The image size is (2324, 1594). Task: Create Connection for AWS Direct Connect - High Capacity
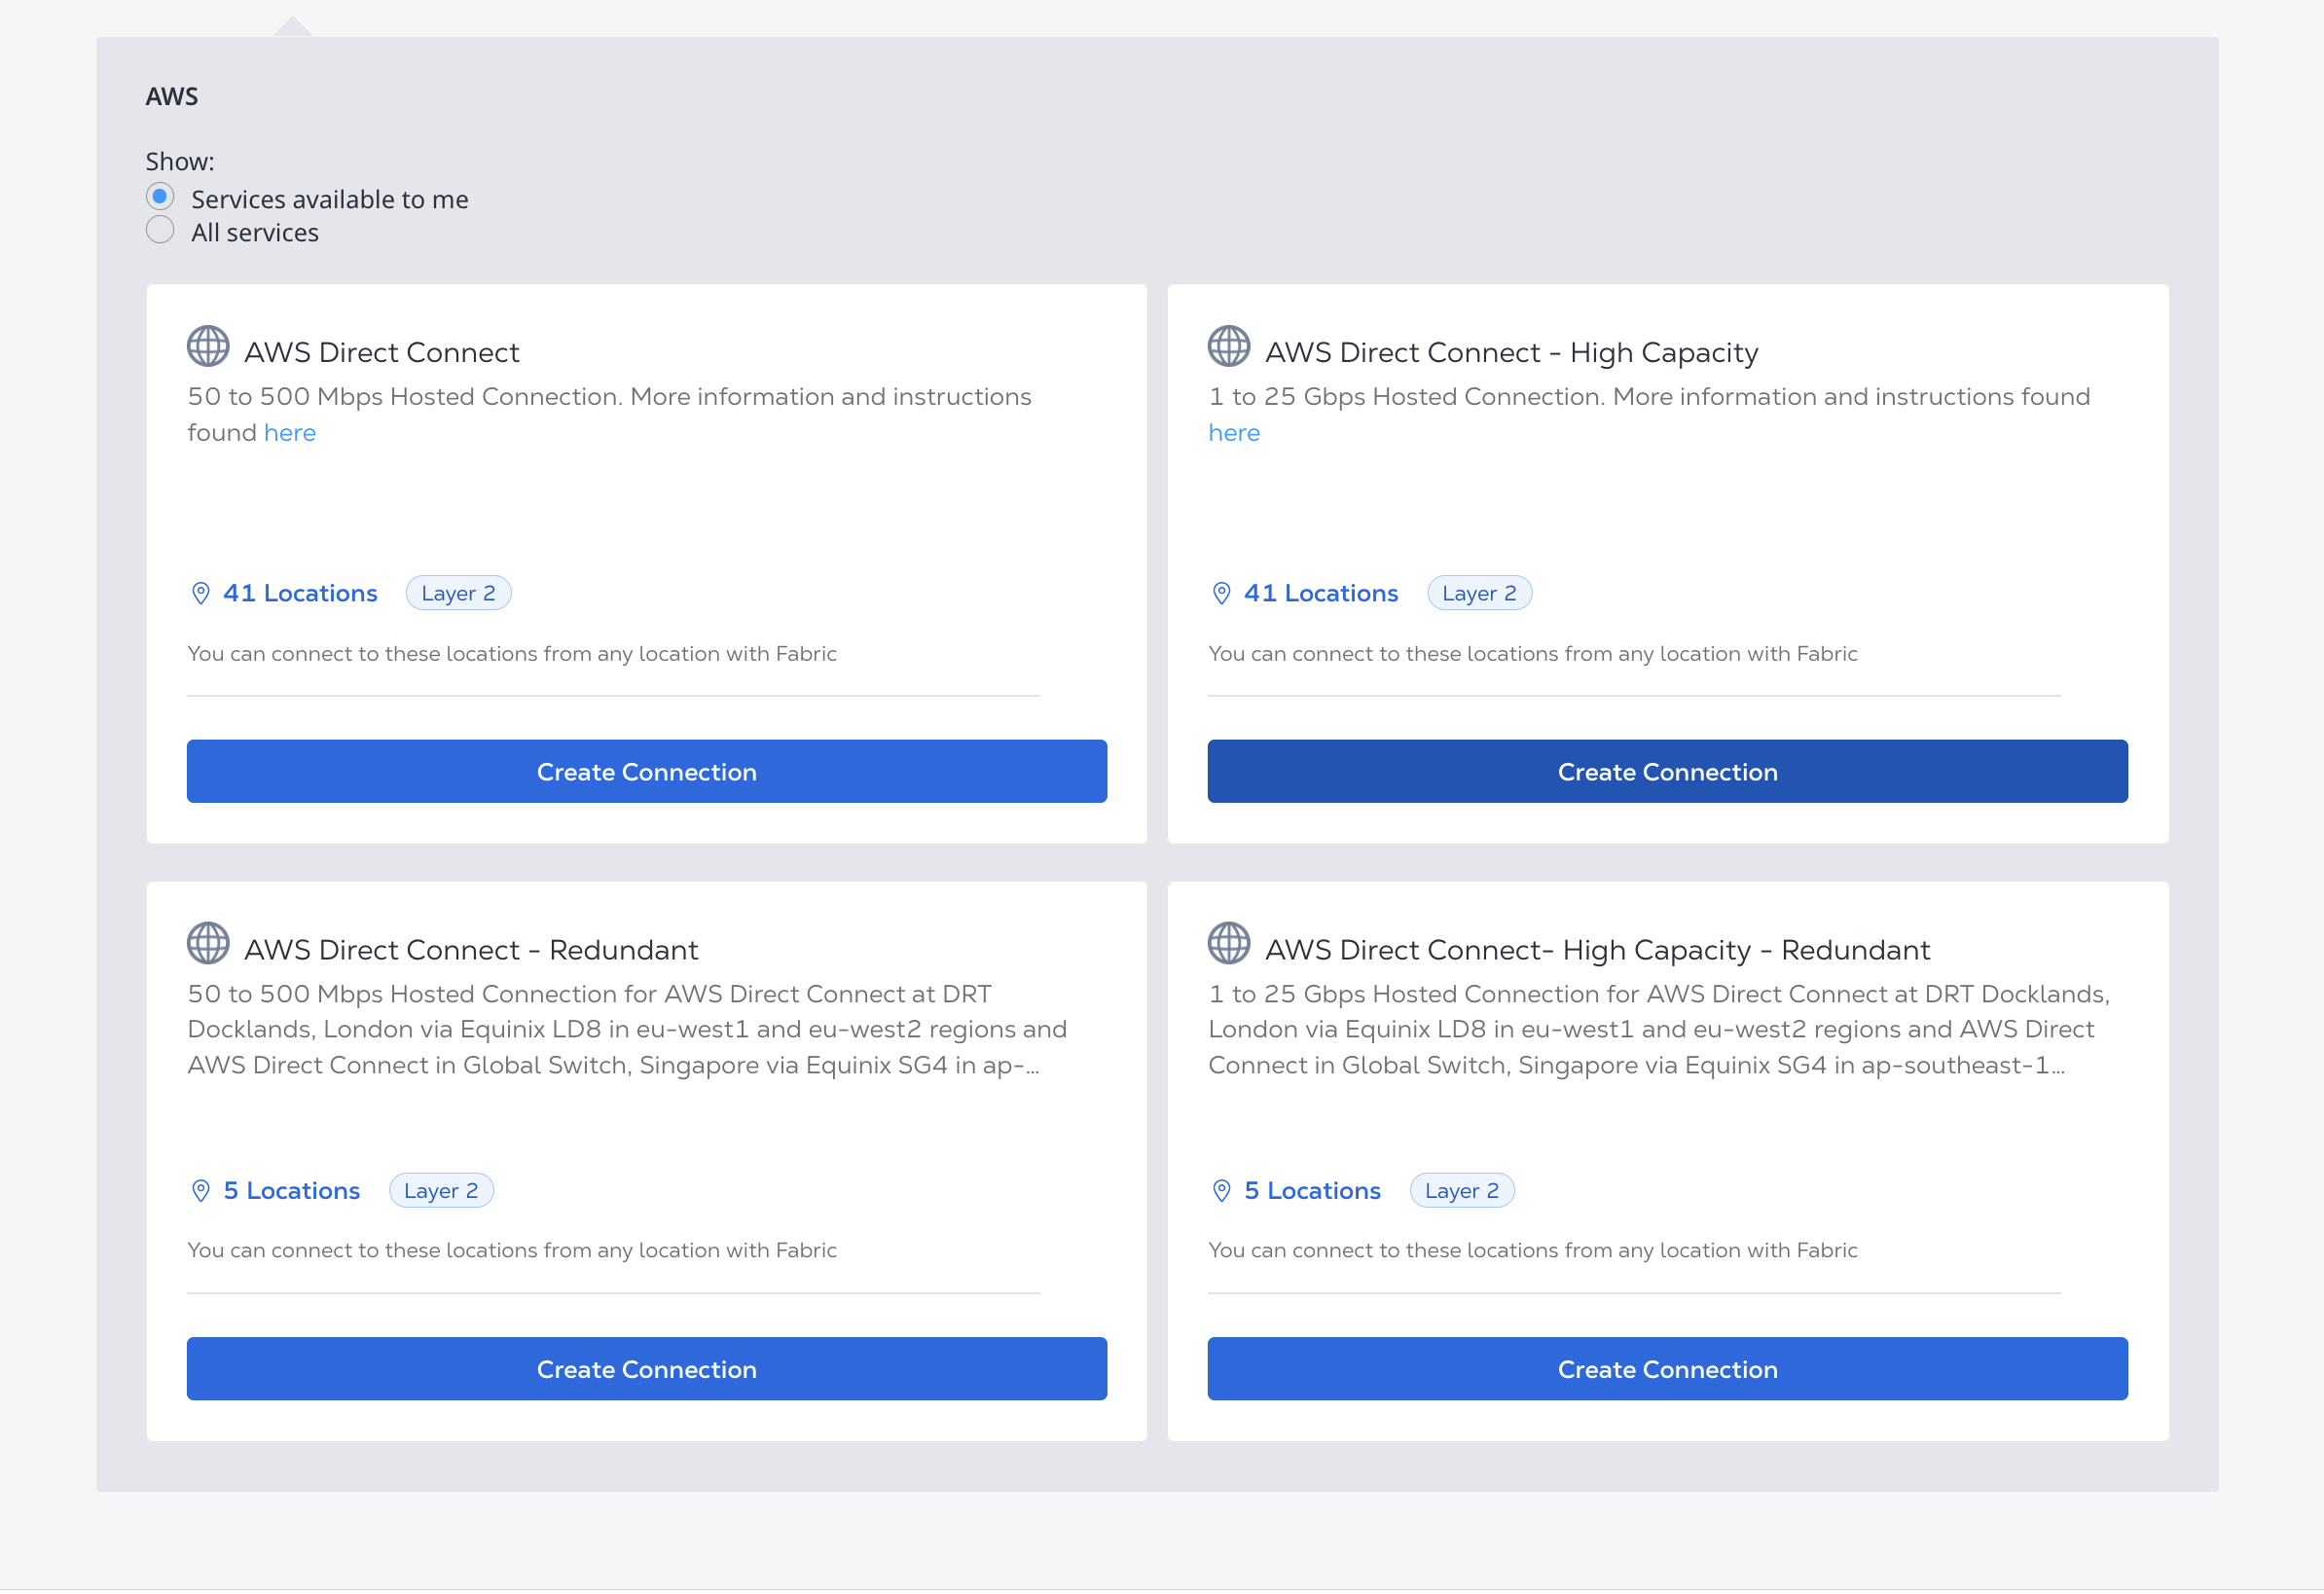click(1669, 772)
